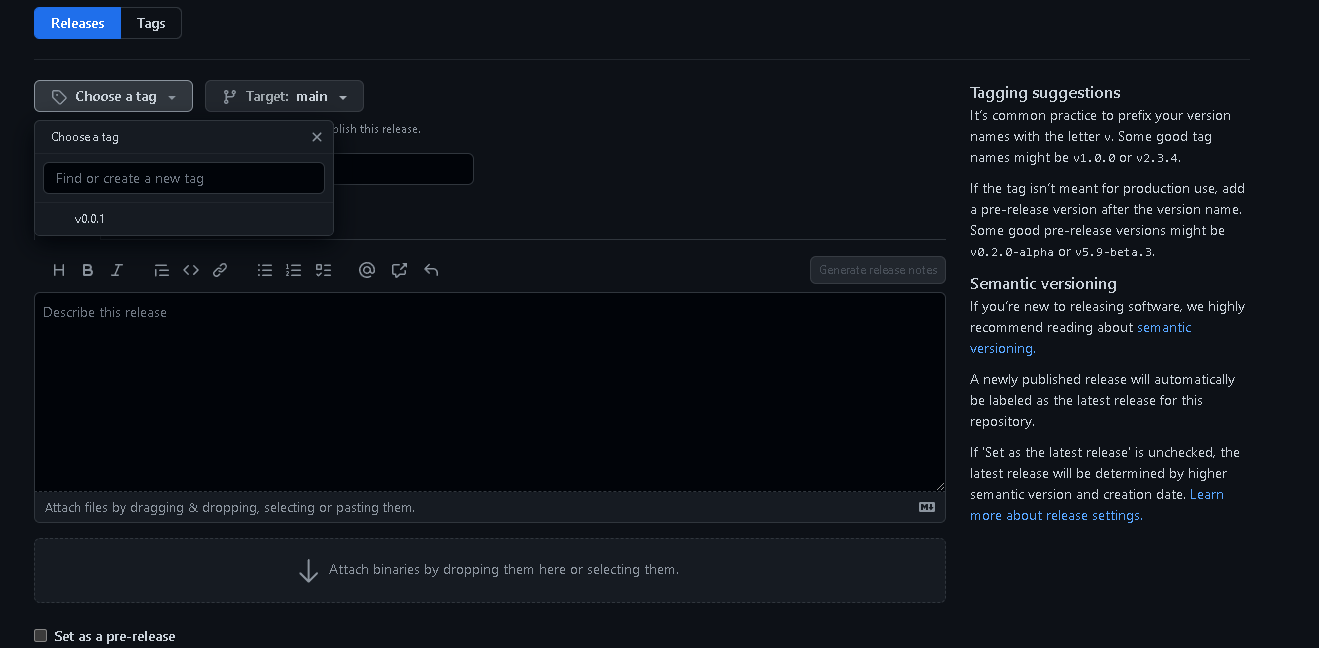Collapse the Choose a tag dropdown button
Screen dimensions: 1319x648
[x=113, y=96]
